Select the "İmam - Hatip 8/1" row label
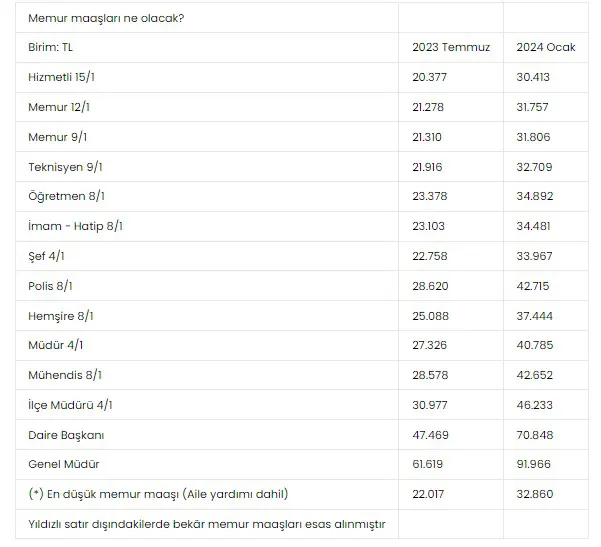The image size is (601, 547). [76, 226]
